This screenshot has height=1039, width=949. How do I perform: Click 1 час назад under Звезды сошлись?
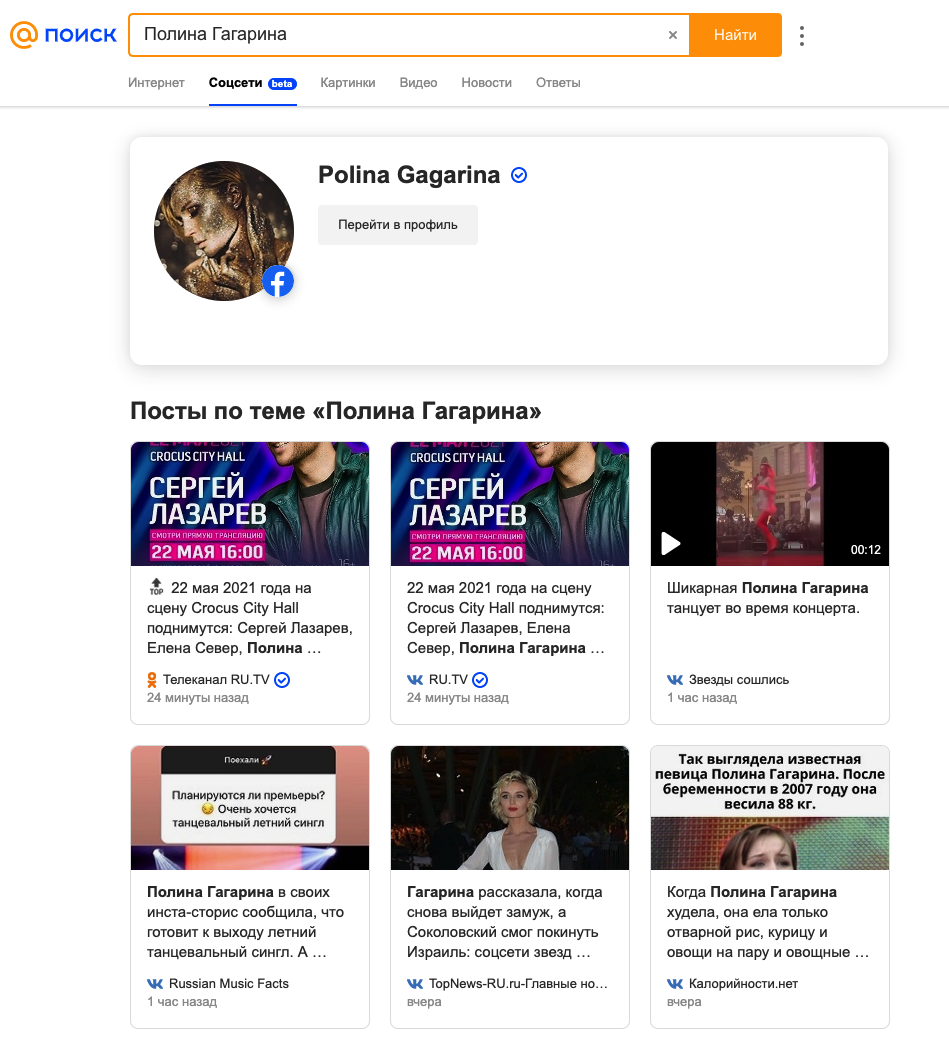[702, 698]
